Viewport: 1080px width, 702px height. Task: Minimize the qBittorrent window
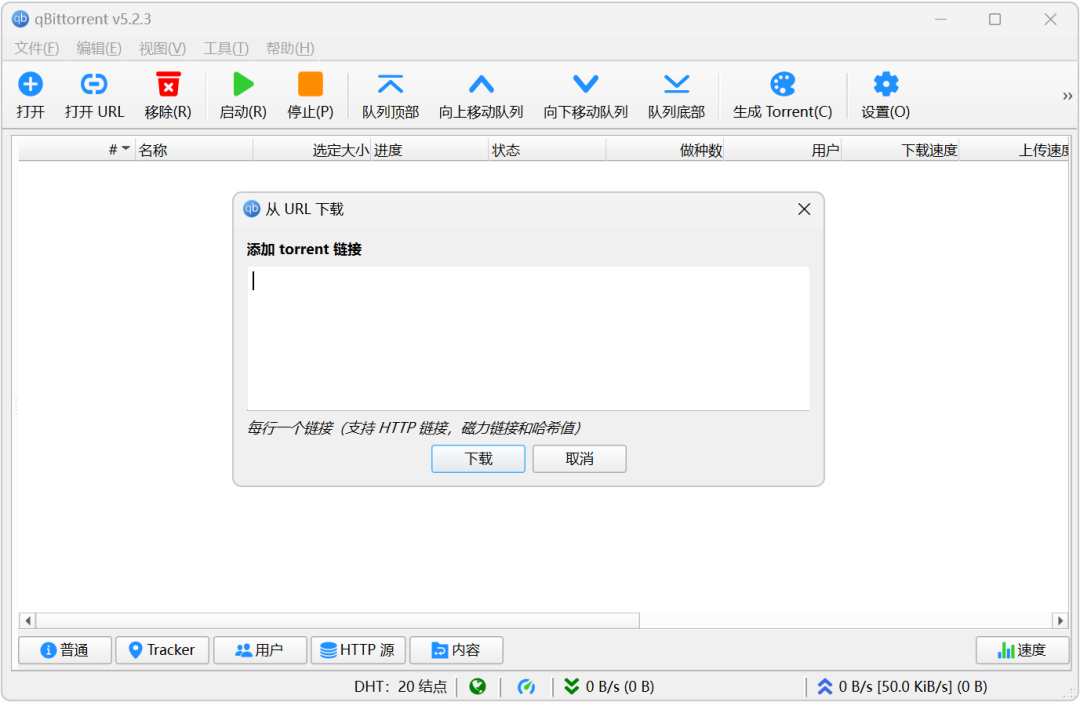pyautogui.click(x=940, y=19)
